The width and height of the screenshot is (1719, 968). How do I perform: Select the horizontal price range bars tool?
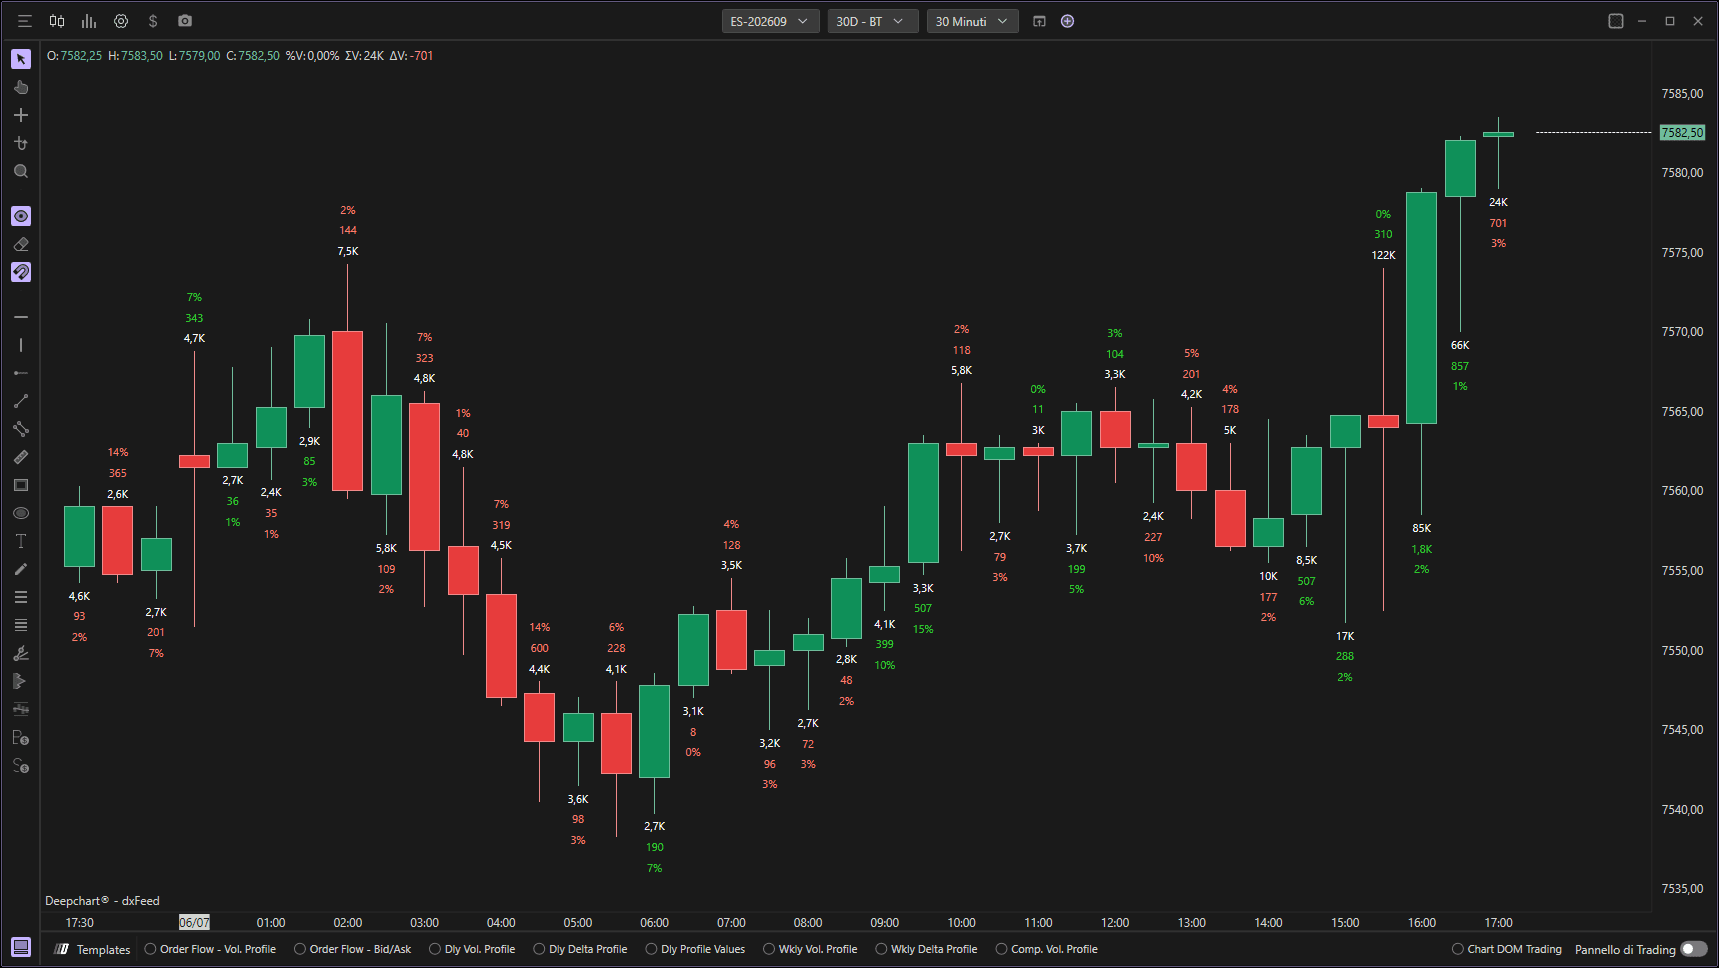pyautogui.click(x=21, y=709)
